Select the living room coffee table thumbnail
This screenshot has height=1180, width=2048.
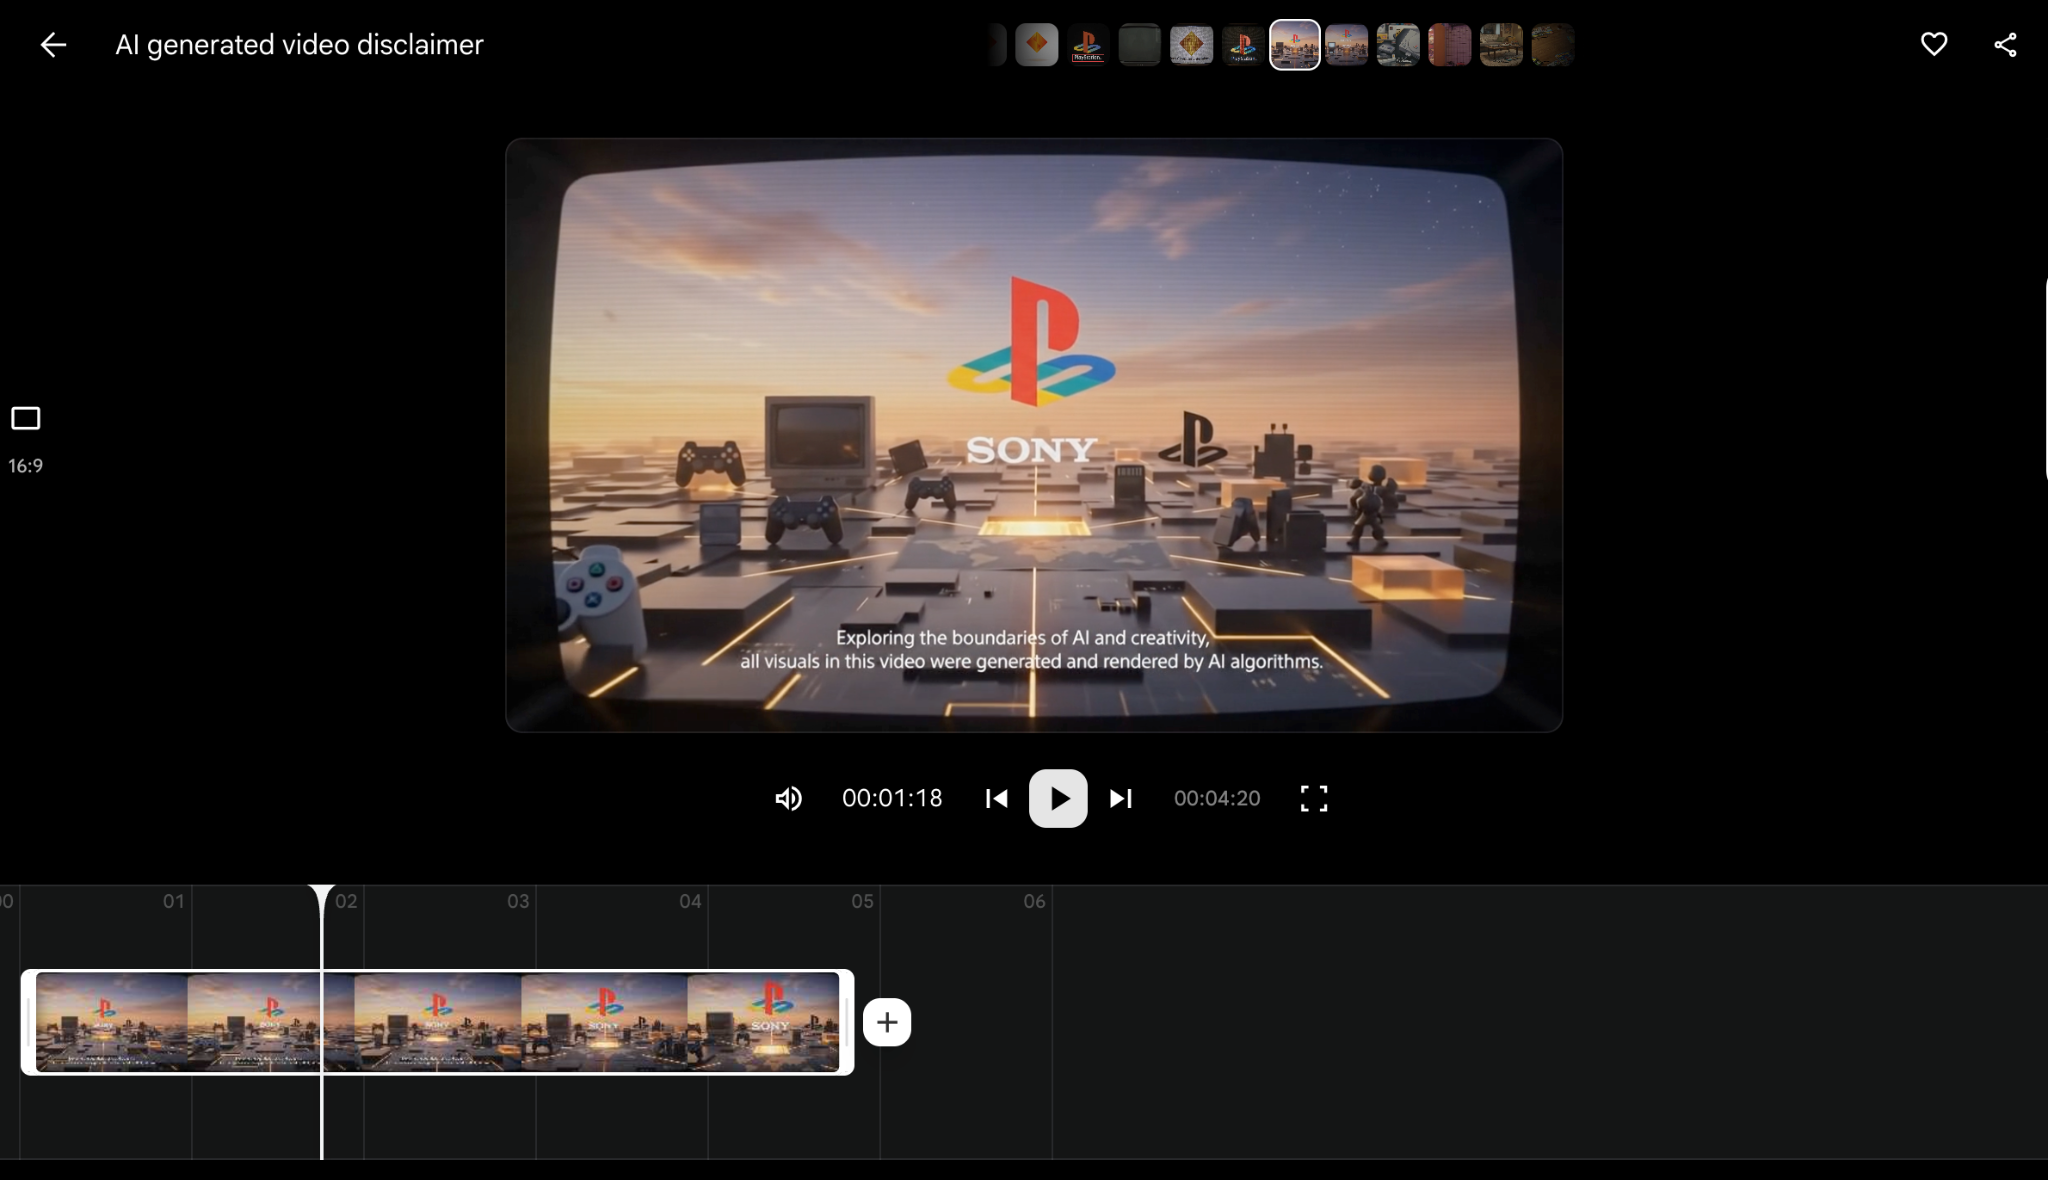pos(1501,45)
